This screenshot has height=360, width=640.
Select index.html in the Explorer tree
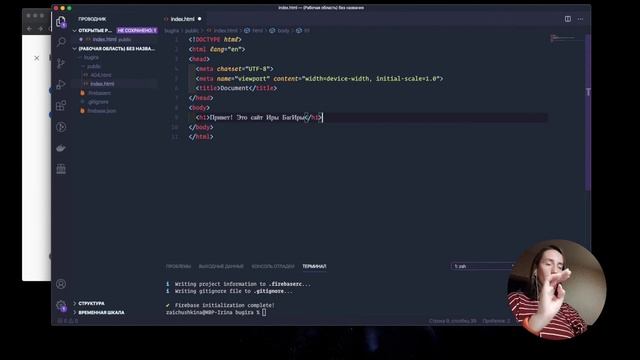tap(102, 84)
